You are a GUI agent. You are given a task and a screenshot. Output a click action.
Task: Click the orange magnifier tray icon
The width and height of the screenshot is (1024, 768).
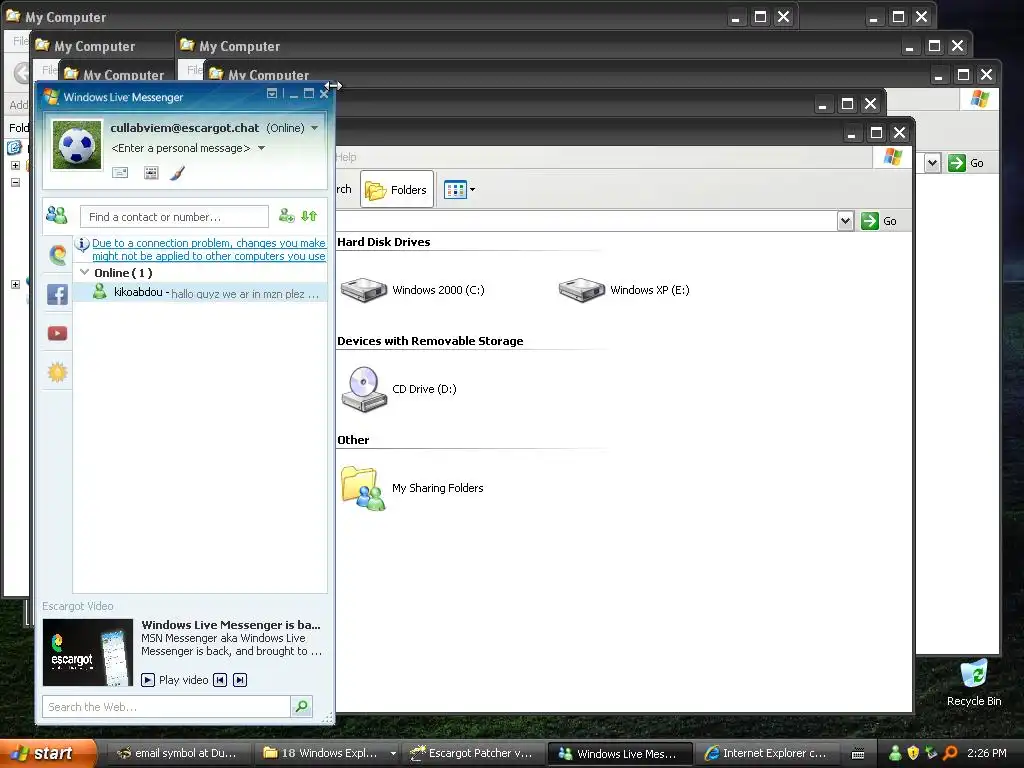(950, 753)
